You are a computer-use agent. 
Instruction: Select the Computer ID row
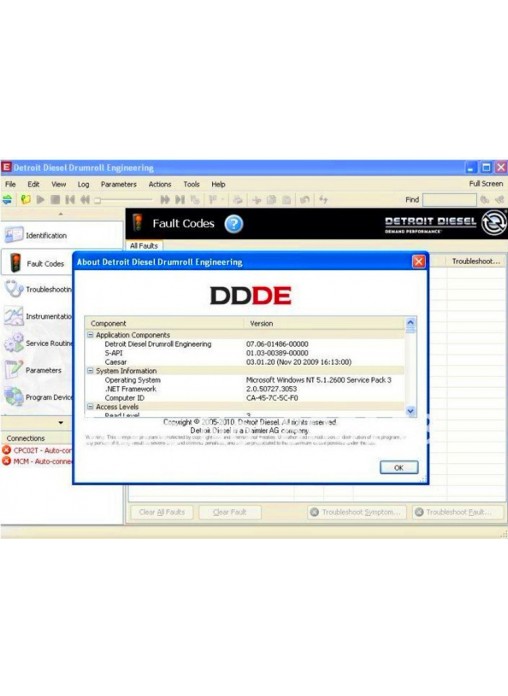point(245,398)
